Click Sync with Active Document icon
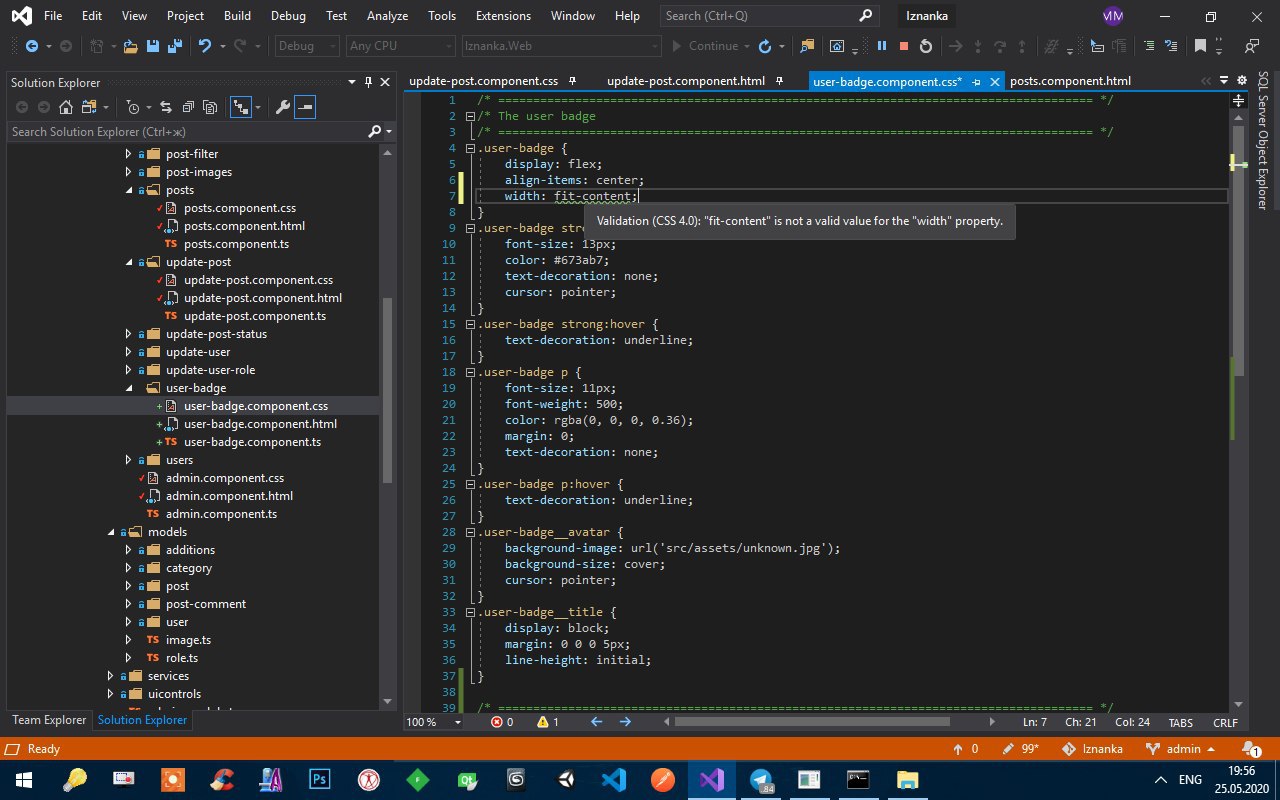Viewport: 1280px width, 800px height. pos(165,107)
